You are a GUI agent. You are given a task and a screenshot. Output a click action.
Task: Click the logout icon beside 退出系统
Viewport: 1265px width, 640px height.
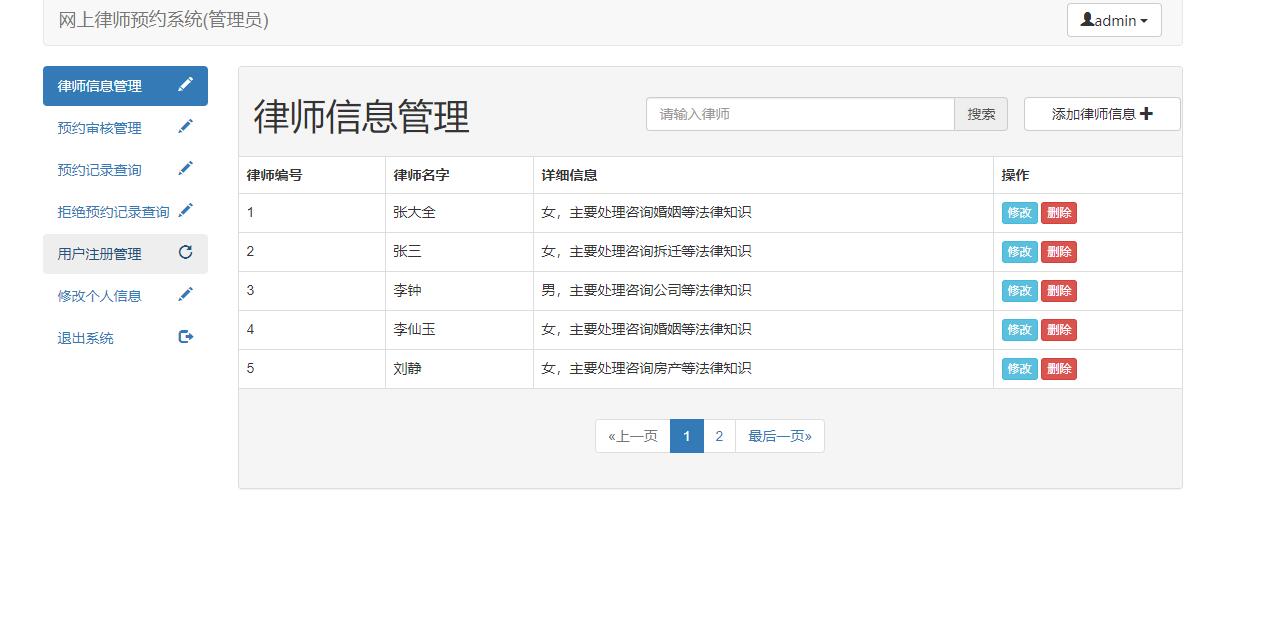point(185,337)
